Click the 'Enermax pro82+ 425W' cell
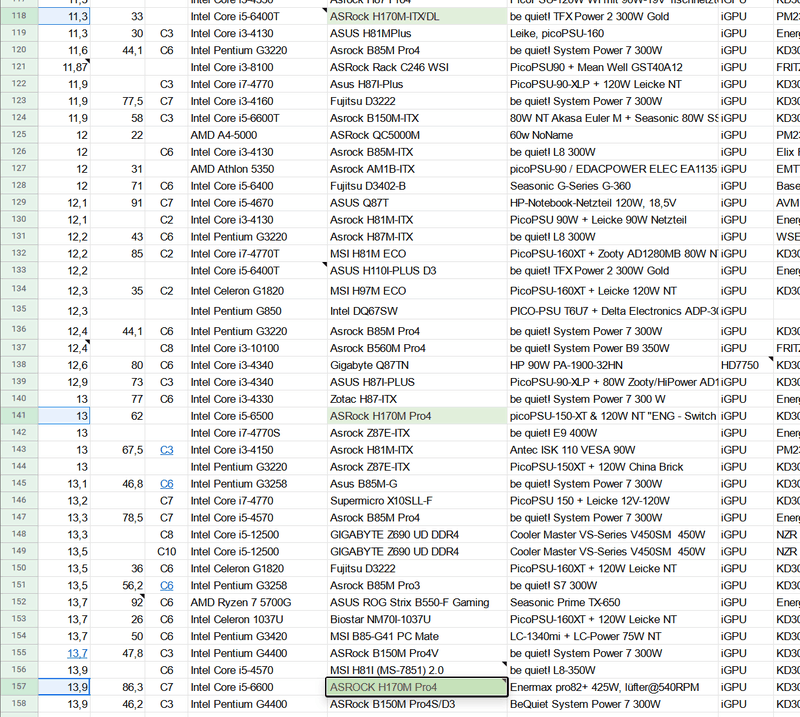 point(612,687)
